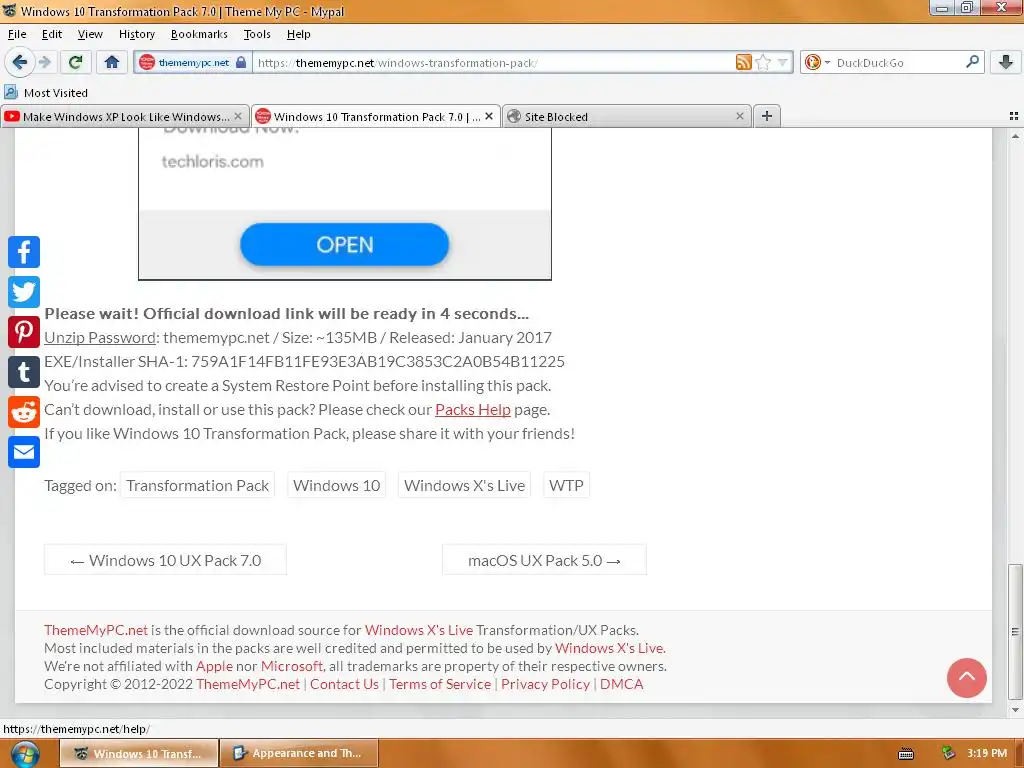Close the Site Blocked tab
This screenshot has height=768, width=1024.
point(739,116)
